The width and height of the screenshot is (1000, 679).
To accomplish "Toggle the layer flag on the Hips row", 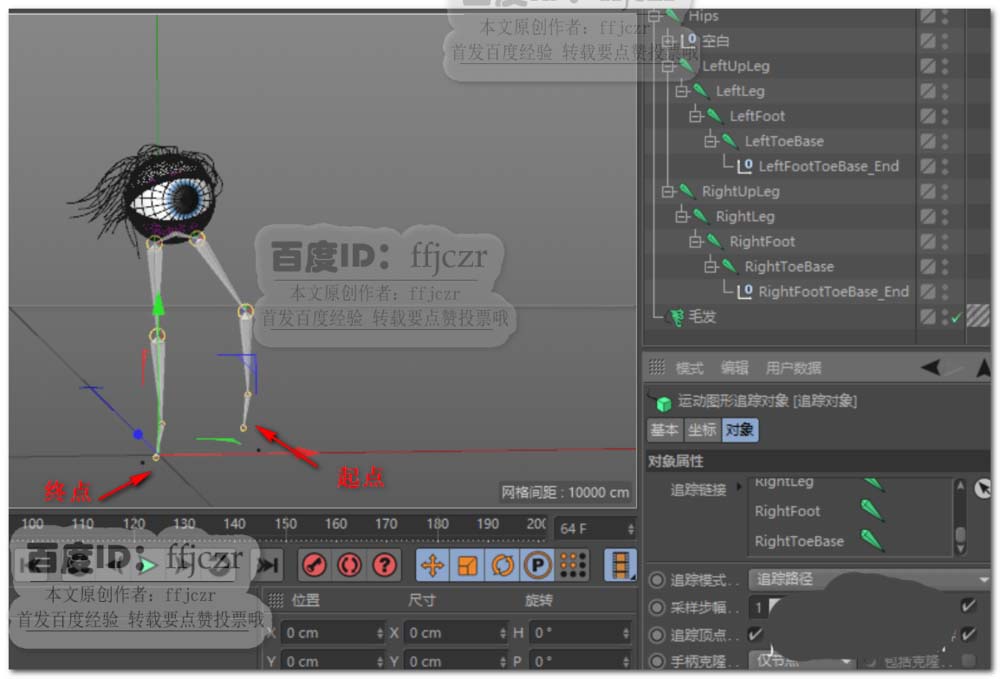I will (928, 16).
